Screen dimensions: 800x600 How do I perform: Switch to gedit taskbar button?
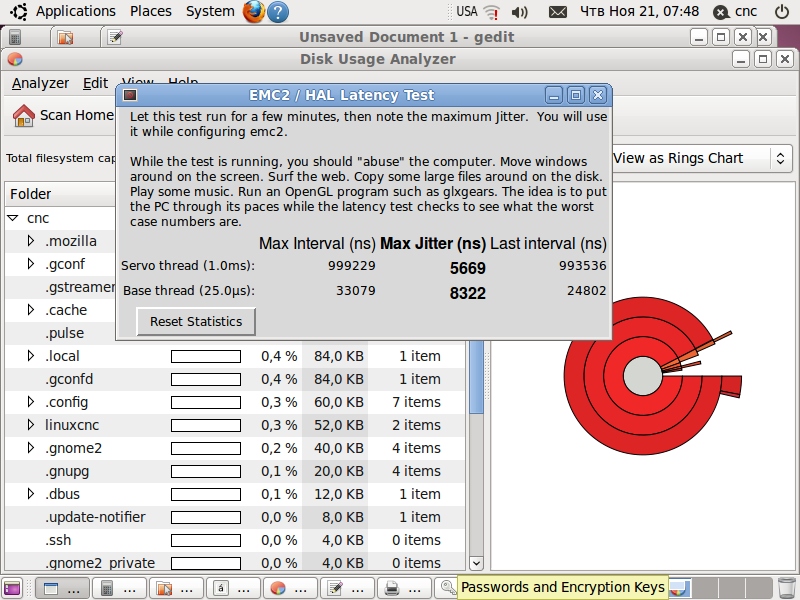[x=348, y=588]
